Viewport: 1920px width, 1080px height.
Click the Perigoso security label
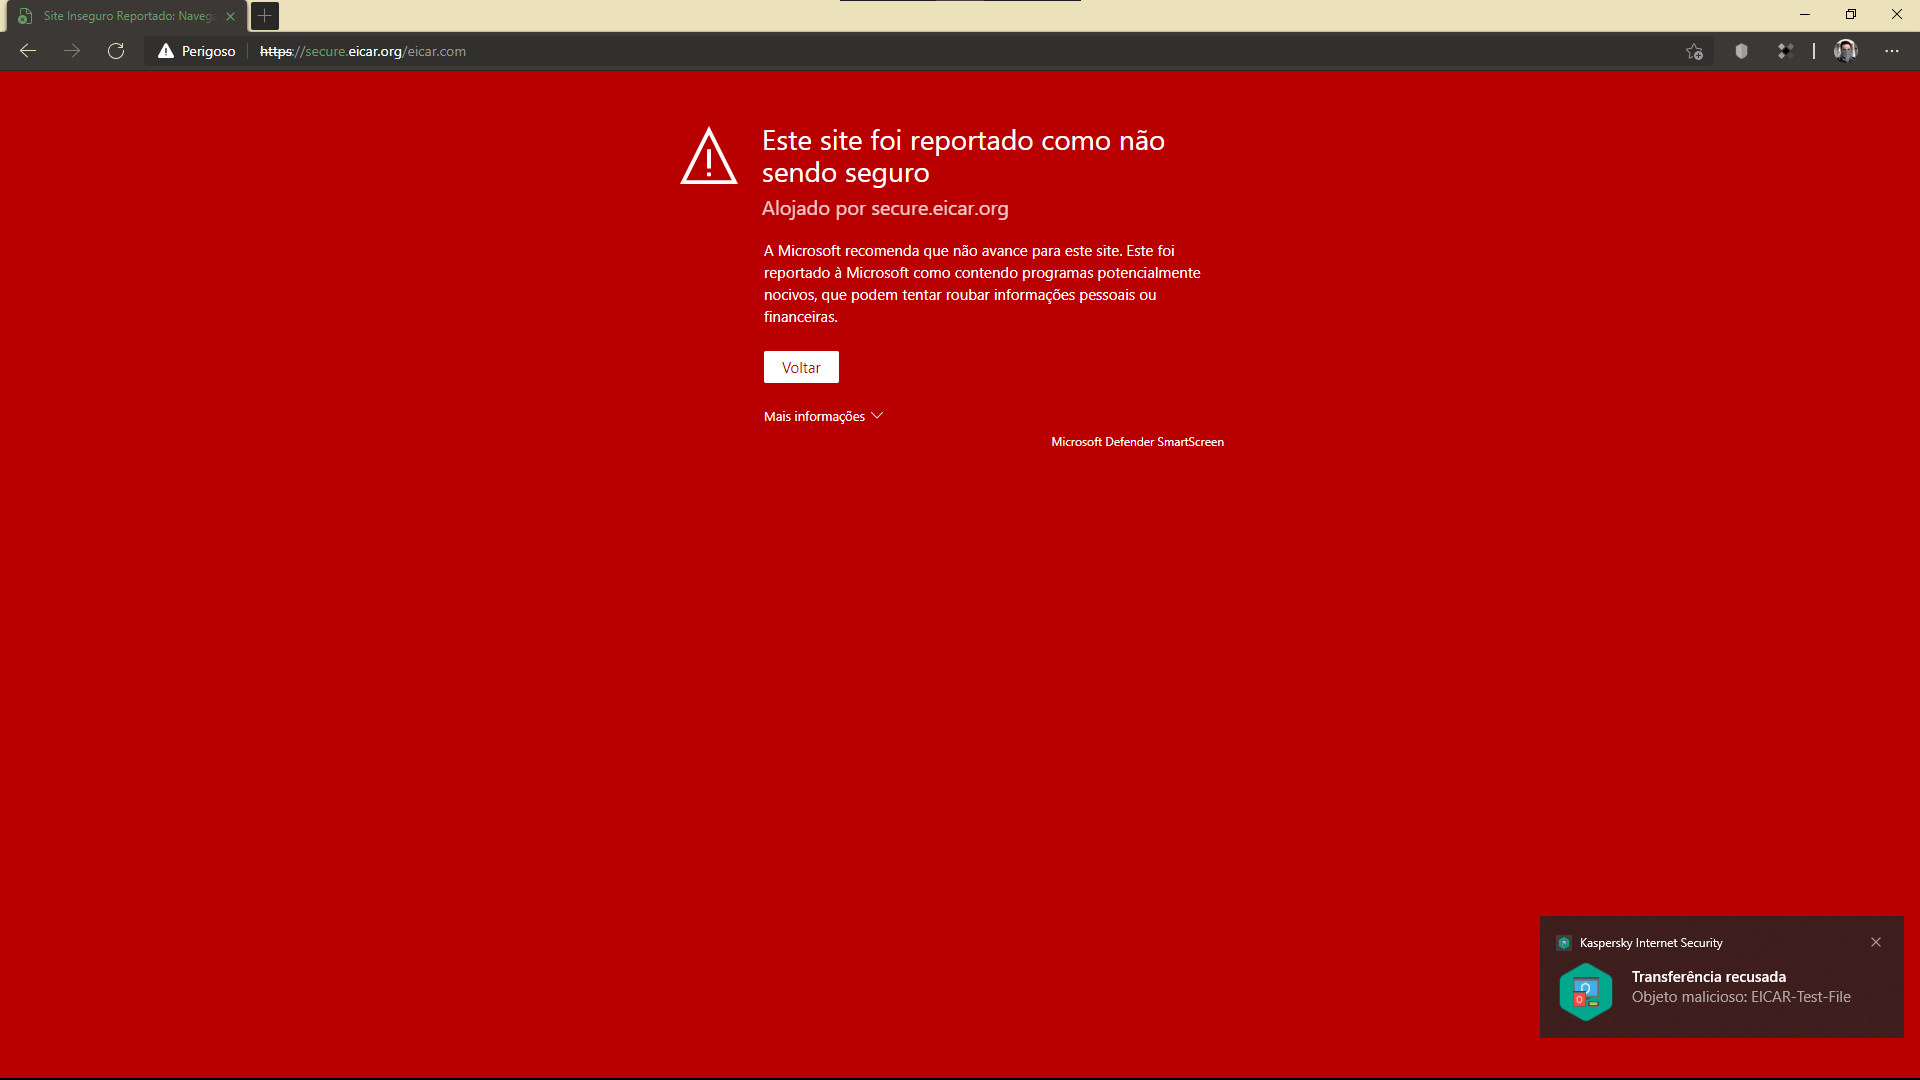208,51
